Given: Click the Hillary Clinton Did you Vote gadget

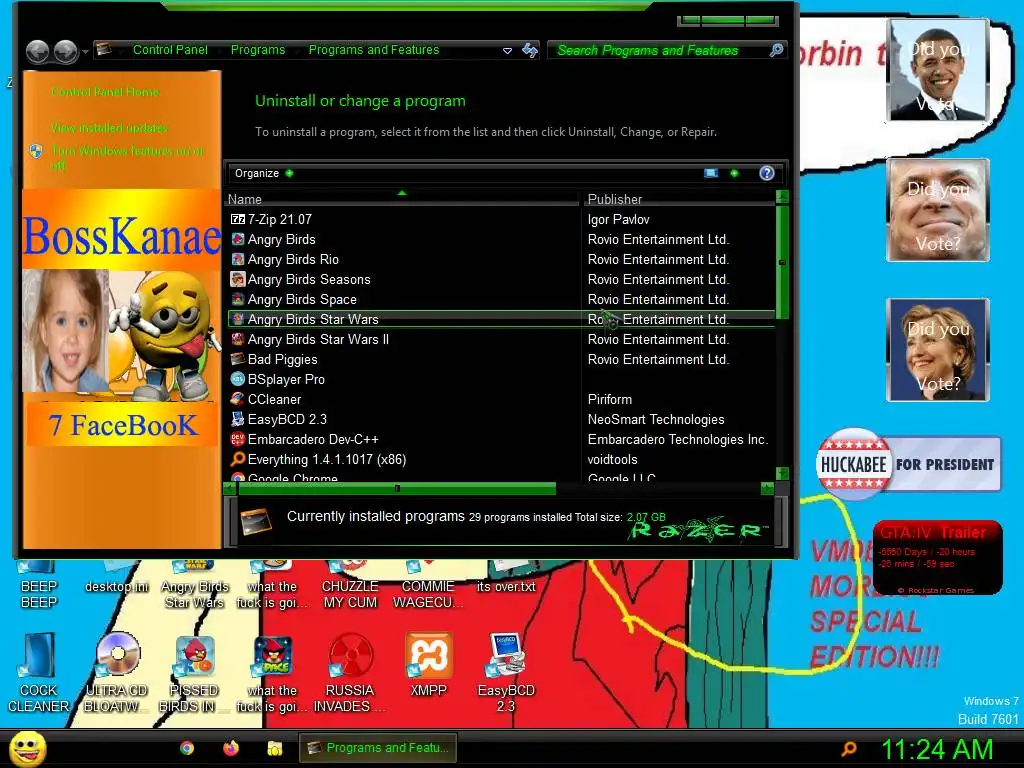Looking at the screenshot, I should pos(938,350).
